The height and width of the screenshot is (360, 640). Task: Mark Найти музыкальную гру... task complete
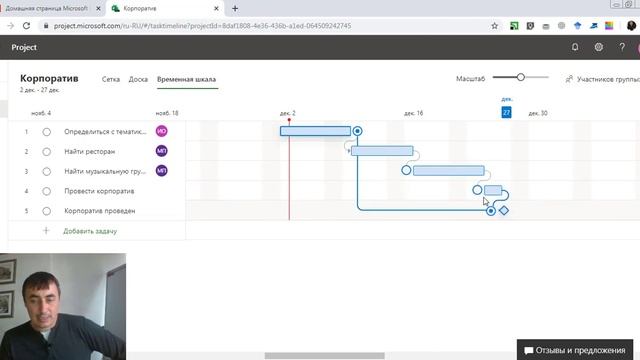(x=47, y=171)
